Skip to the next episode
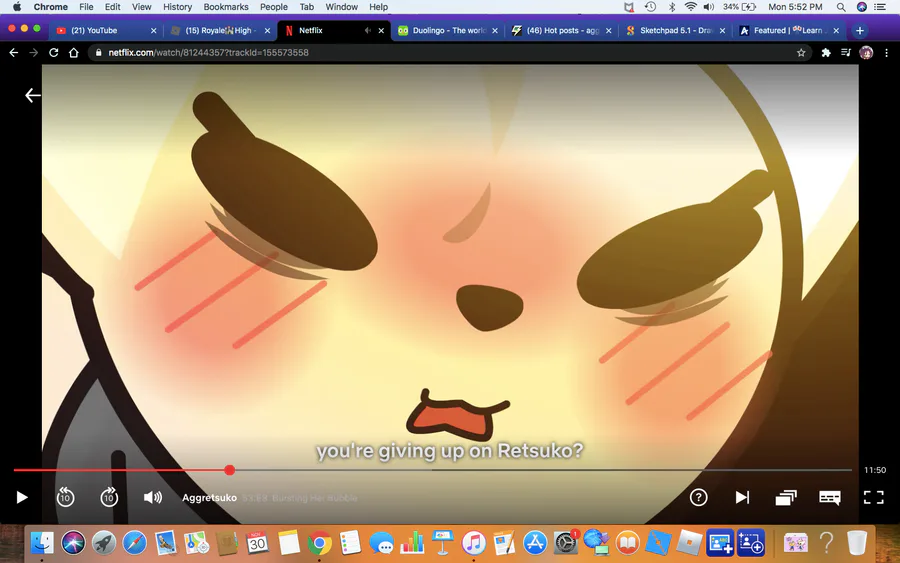This screenshot has width=900, height=563. pyautogui.click(x=742, y=497)
